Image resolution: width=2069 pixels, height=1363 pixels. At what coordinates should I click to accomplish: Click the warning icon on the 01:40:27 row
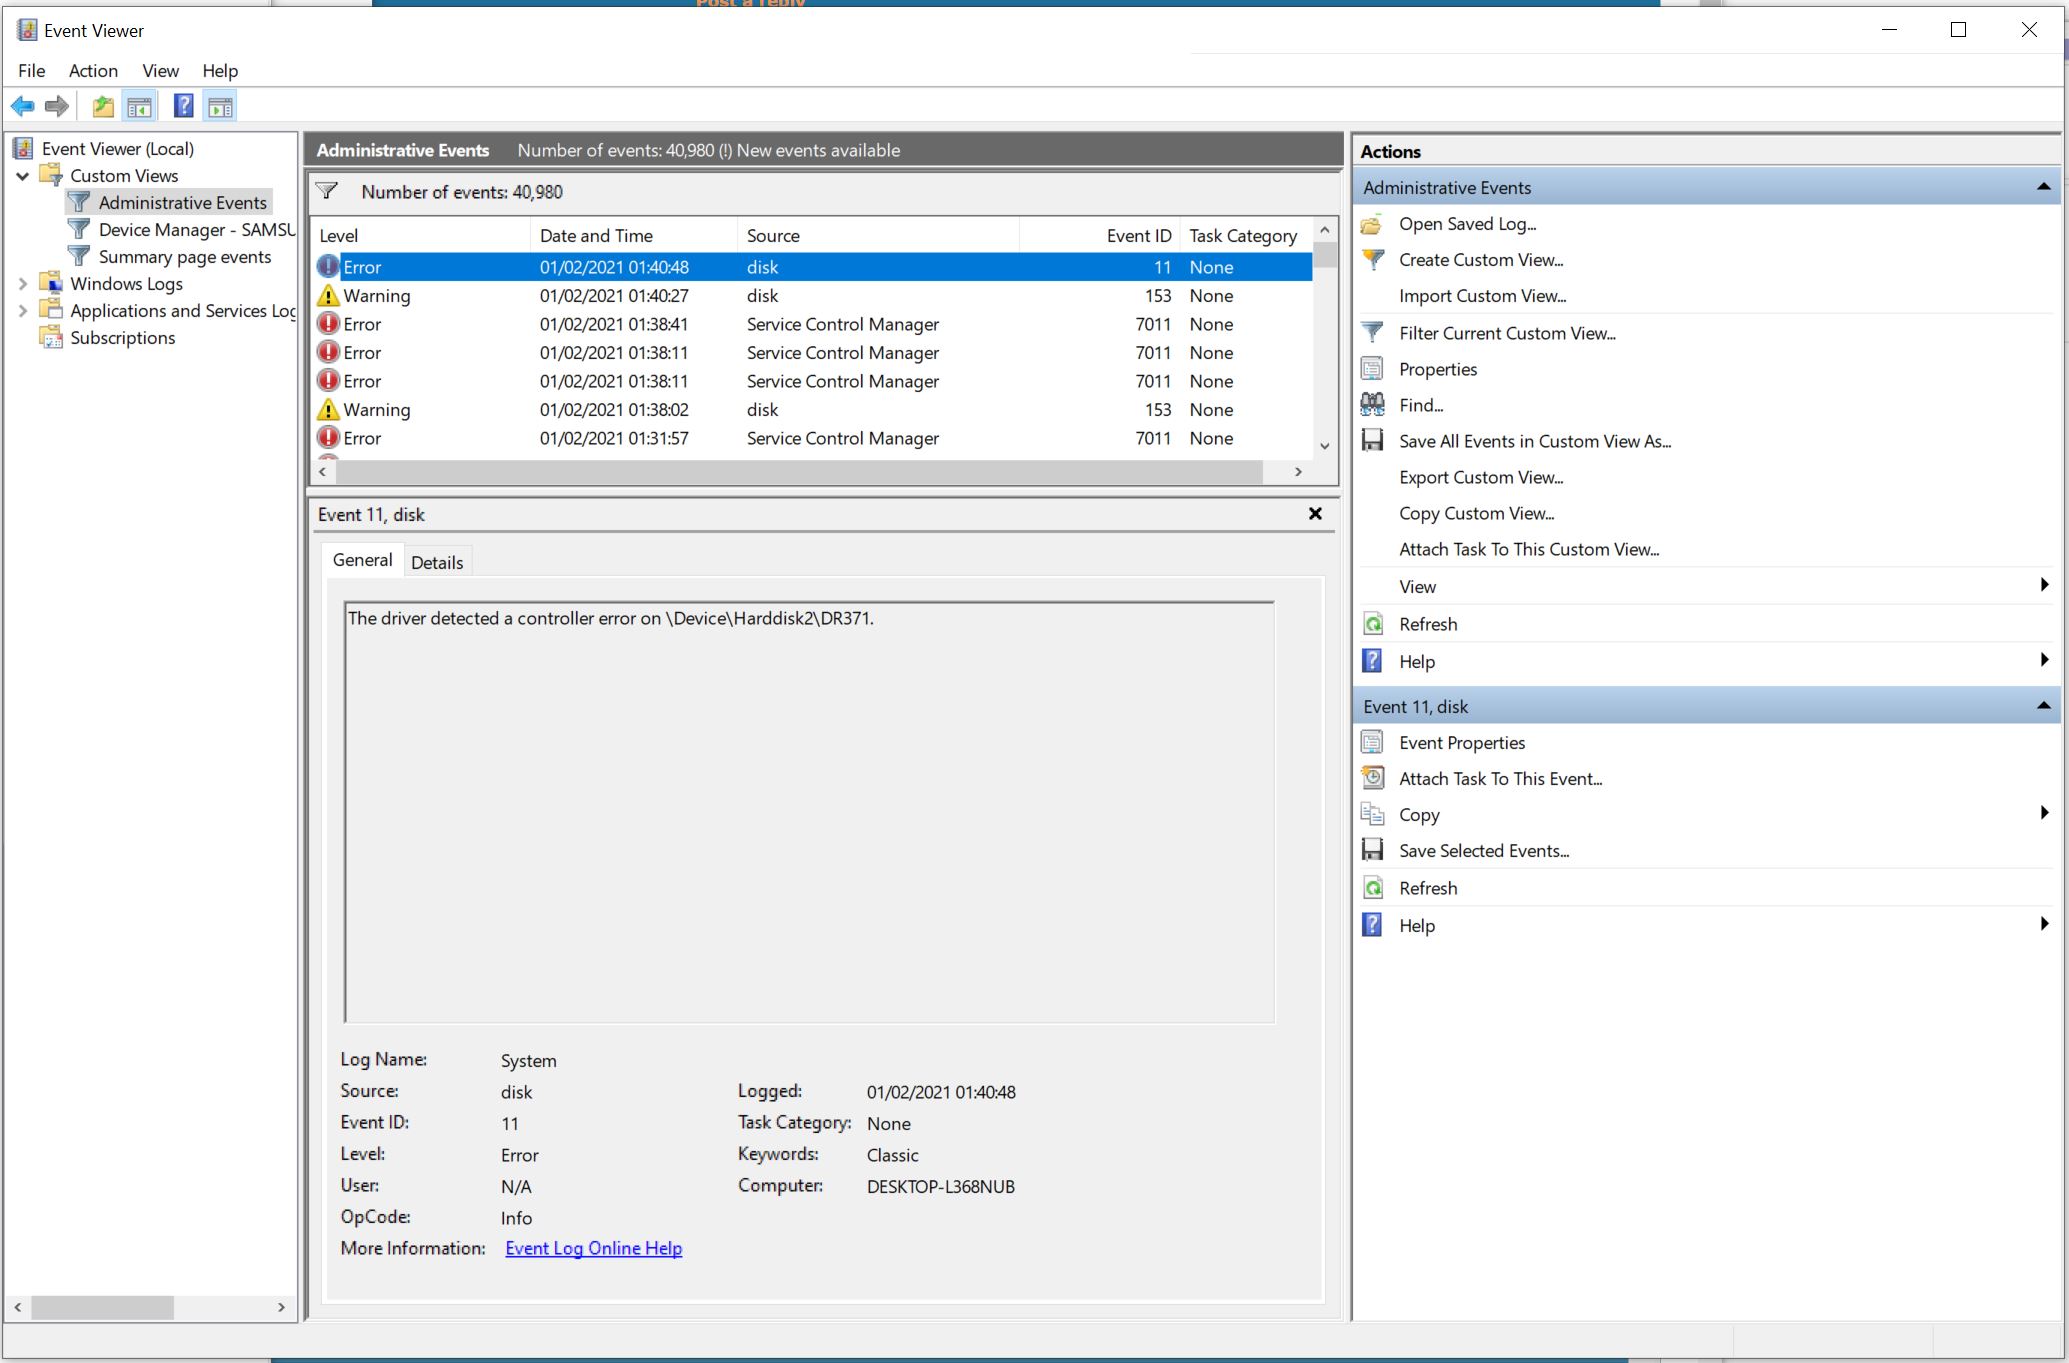click(328, 296)
